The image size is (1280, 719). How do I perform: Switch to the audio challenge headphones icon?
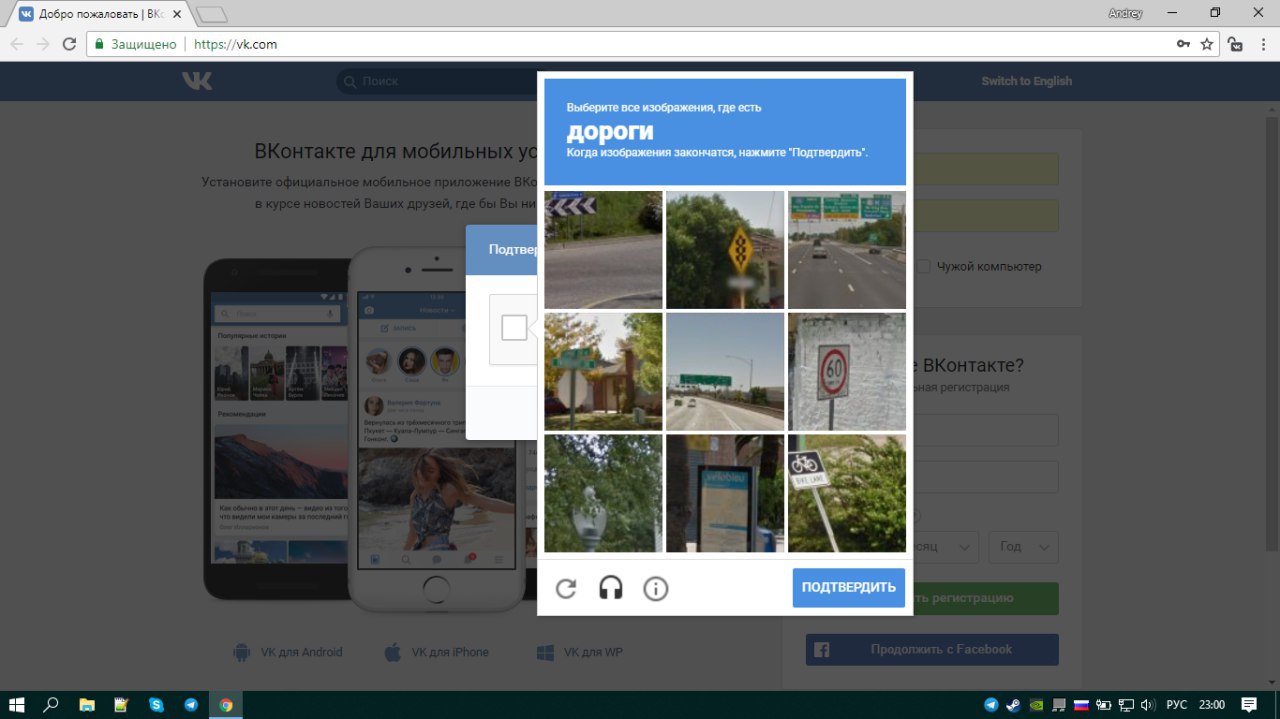610,588
